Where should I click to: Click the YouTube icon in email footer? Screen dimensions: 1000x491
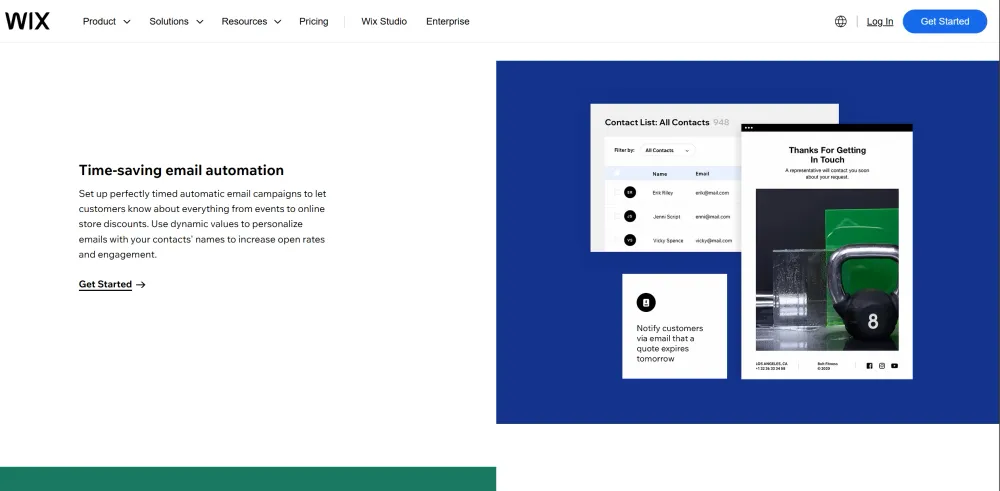[x=894, y=366]
